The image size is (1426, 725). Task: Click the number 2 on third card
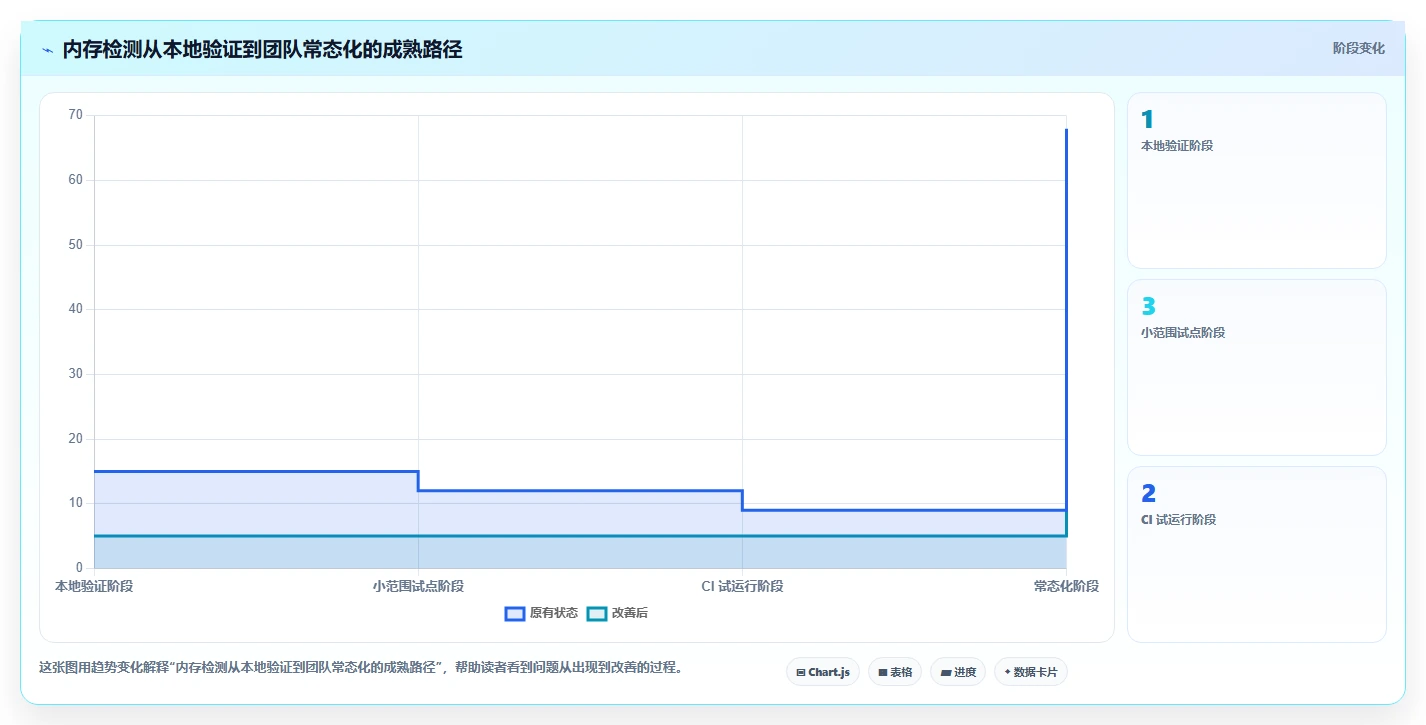[1148, 493]
